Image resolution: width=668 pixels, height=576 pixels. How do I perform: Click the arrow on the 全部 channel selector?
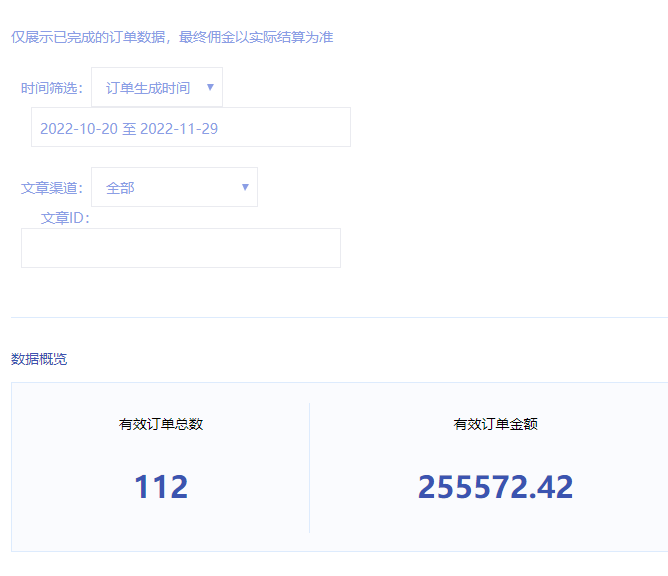[245, 187]
